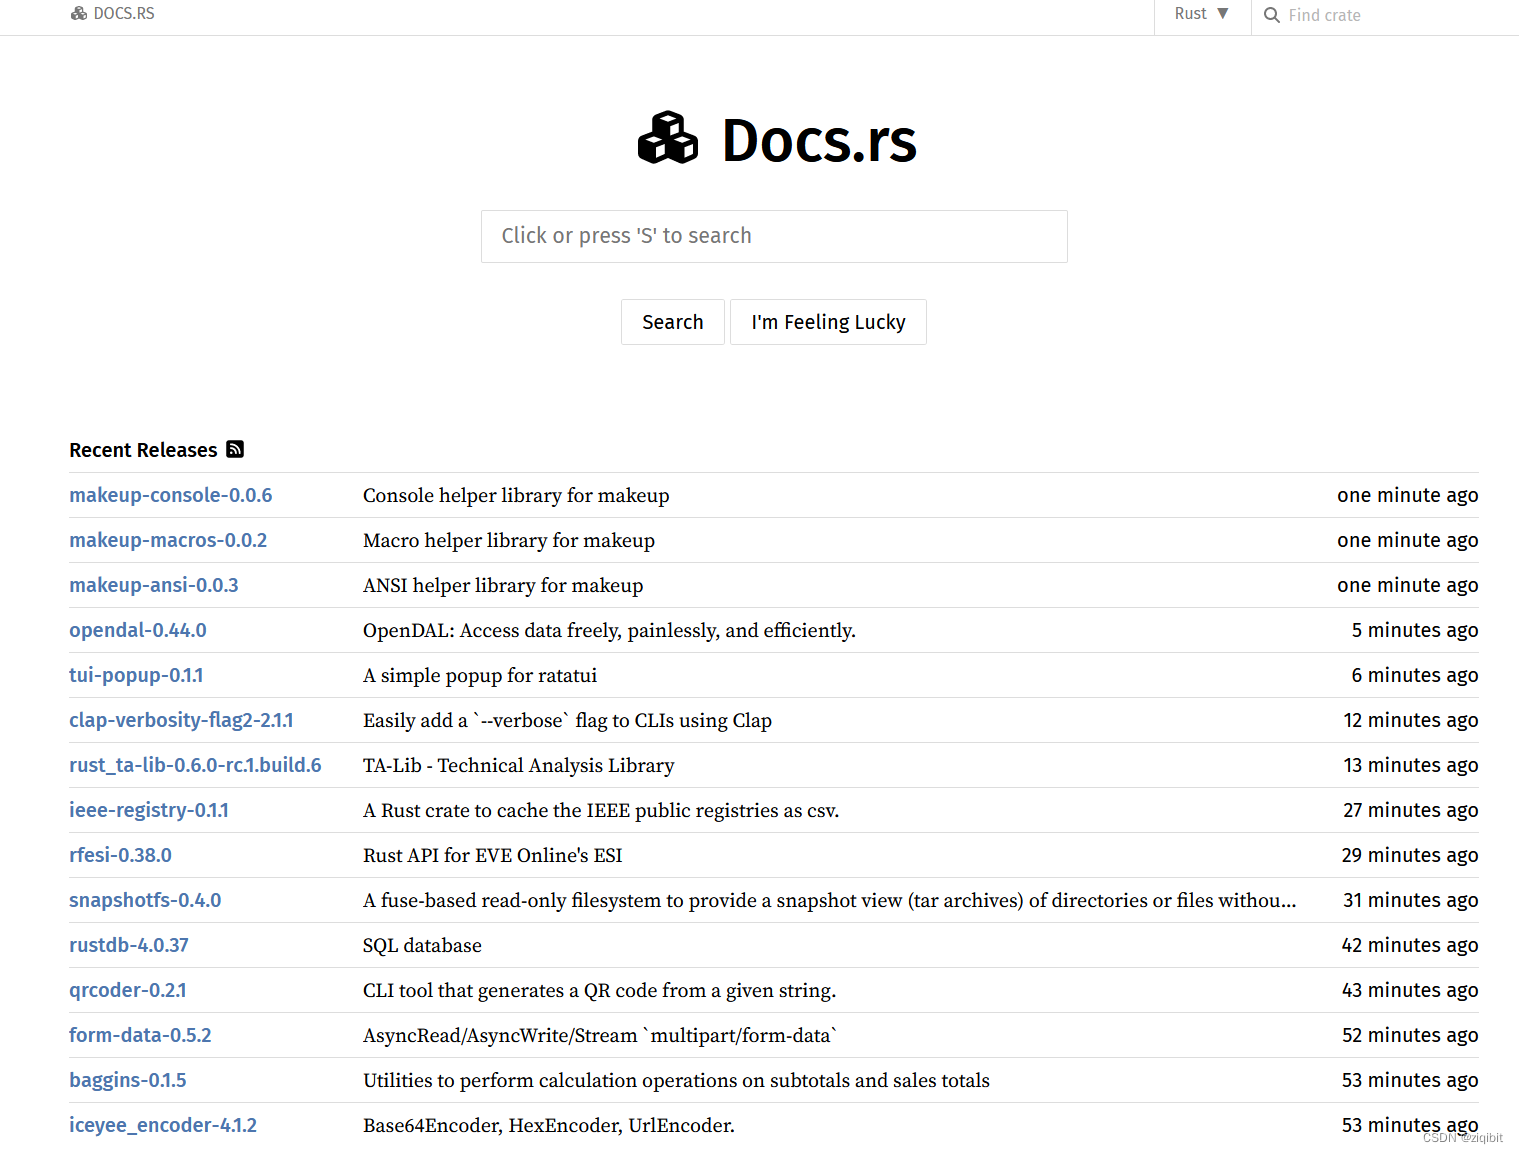Click the I'm Feeling Lucky button

[x=828, y=322]
